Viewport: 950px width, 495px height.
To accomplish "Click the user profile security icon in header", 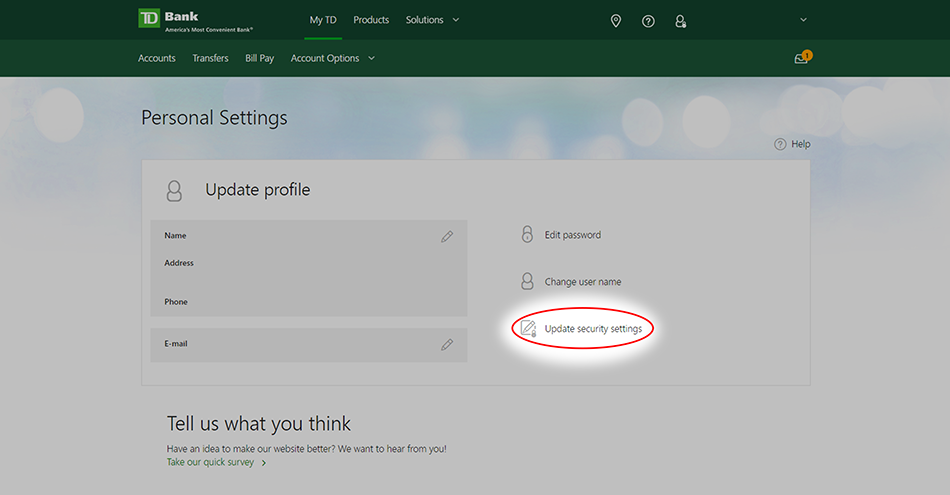I will [680, 21].
